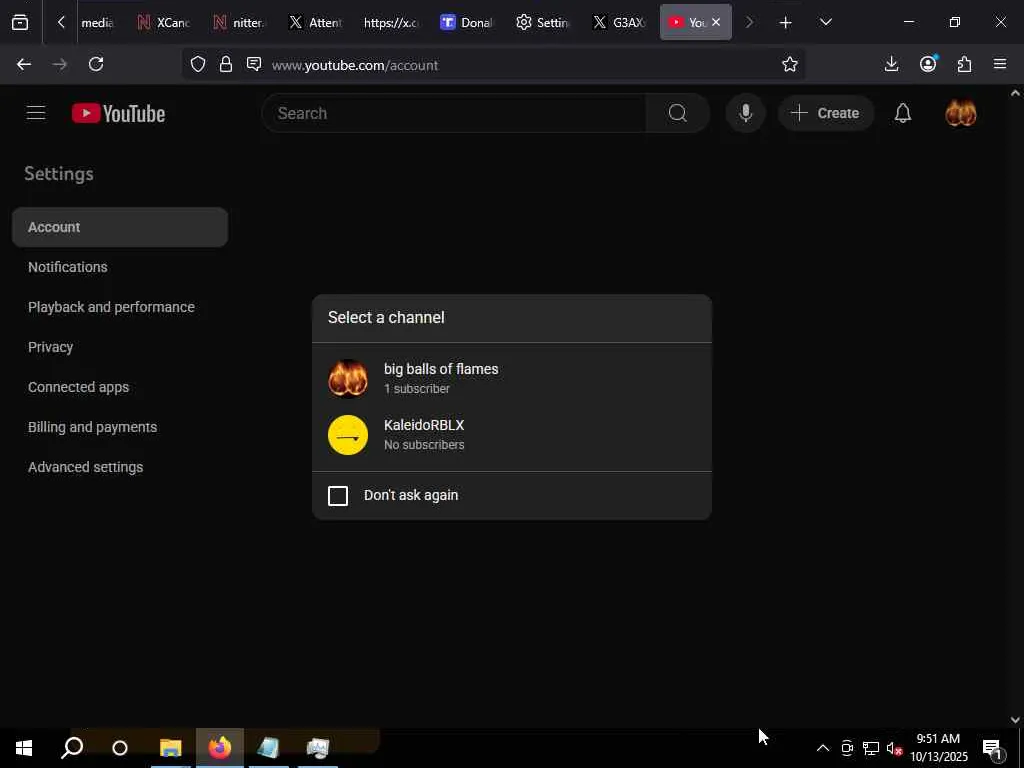This screenshot has height=768, width=1024.
Task: Switch to the Settin tab
Action: [543, 22]
